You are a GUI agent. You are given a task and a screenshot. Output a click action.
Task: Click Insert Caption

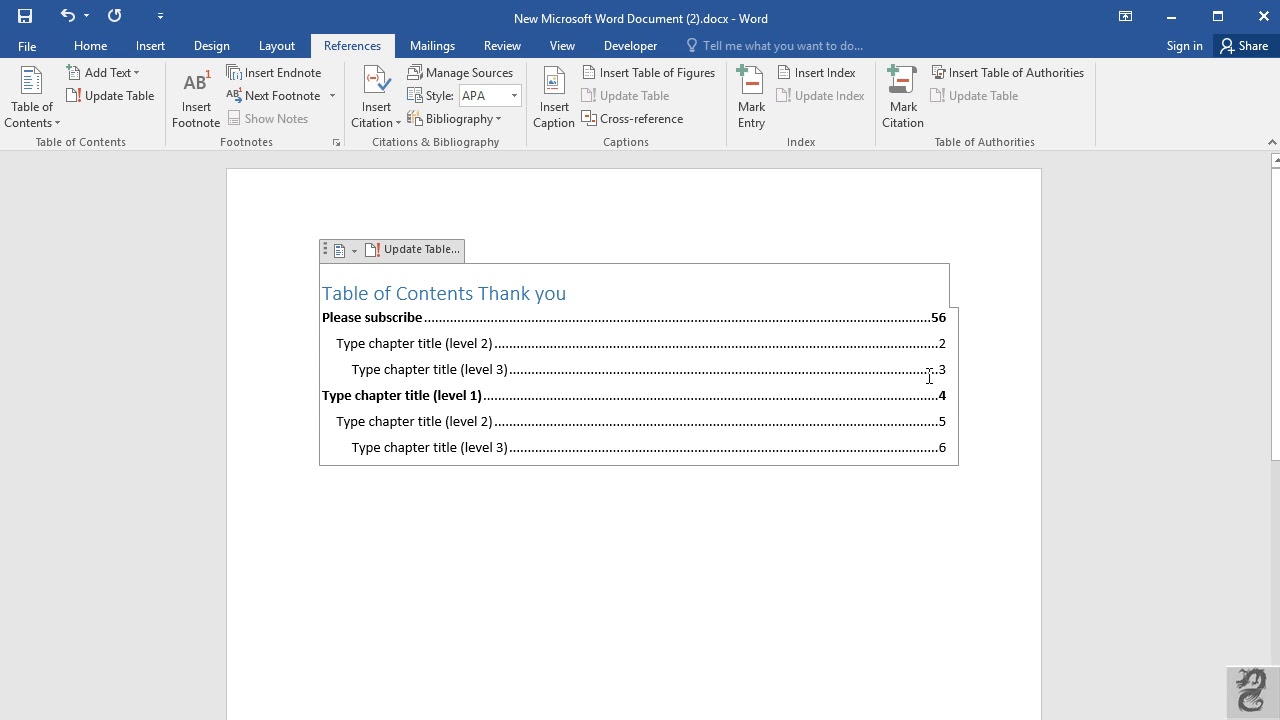point(553,99)
